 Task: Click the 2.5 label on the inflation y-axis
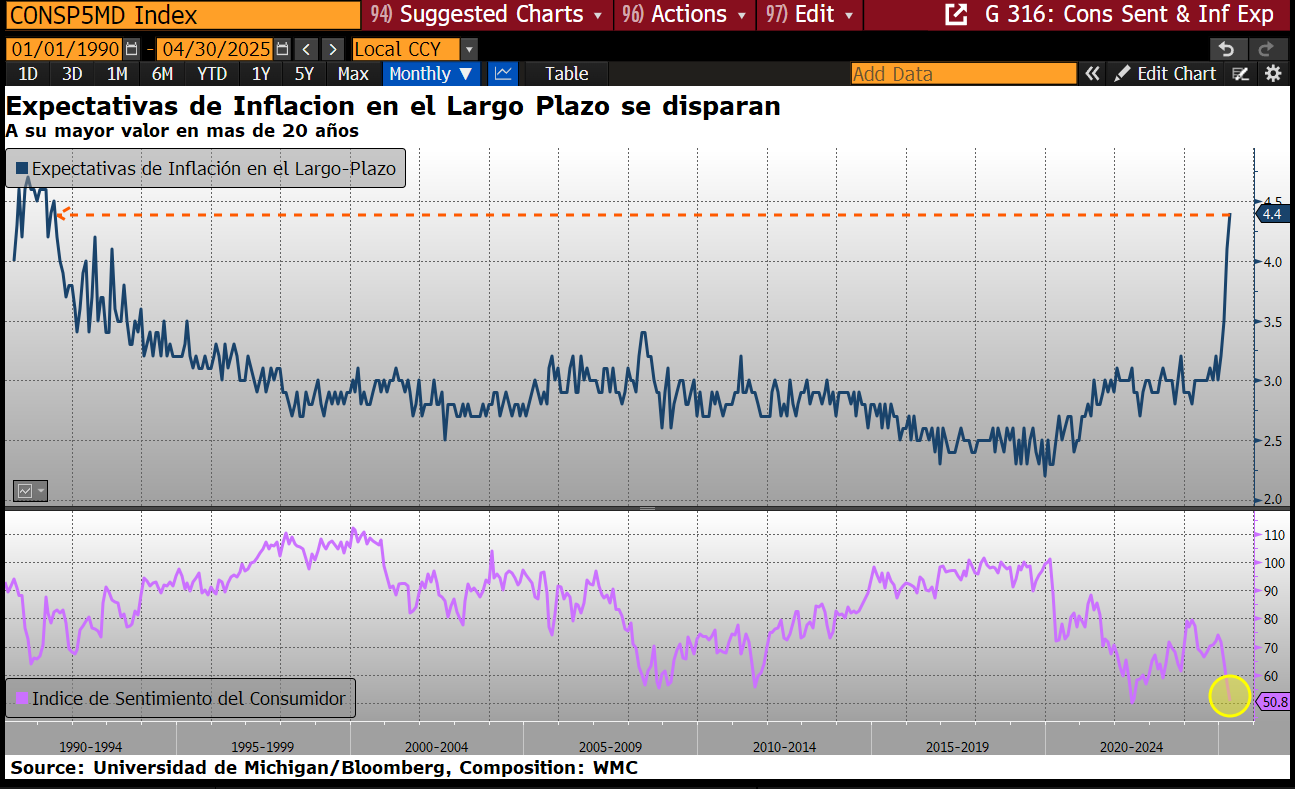coord(1273,441)
